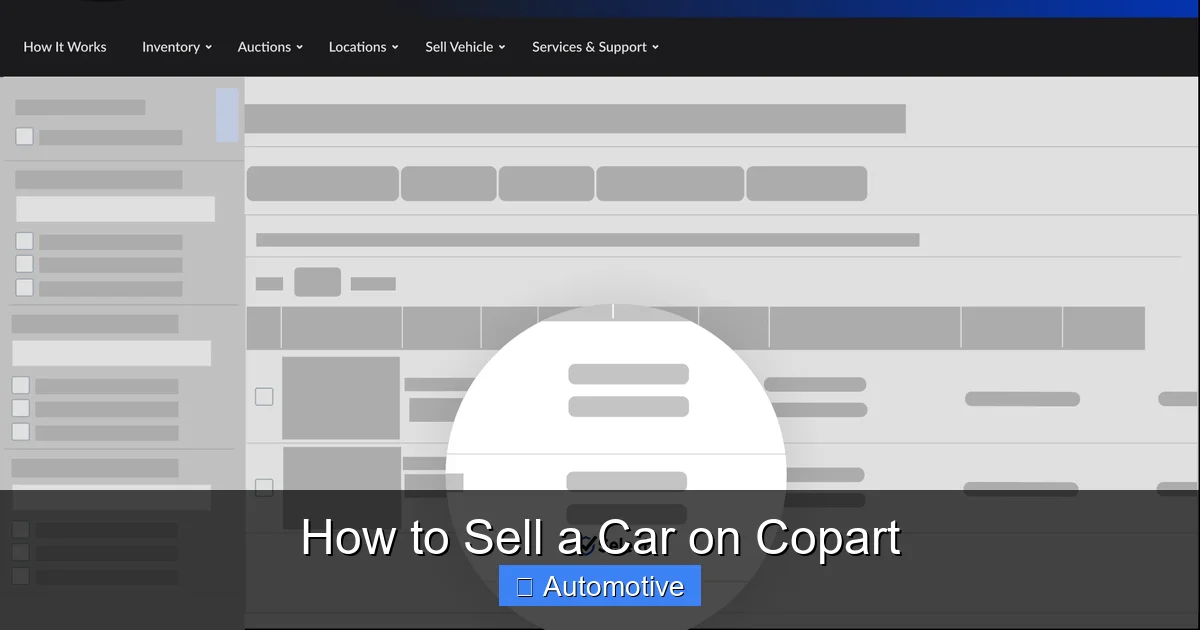Toggle the topmost sidebar filter checkbox

(x=23, y=135)
